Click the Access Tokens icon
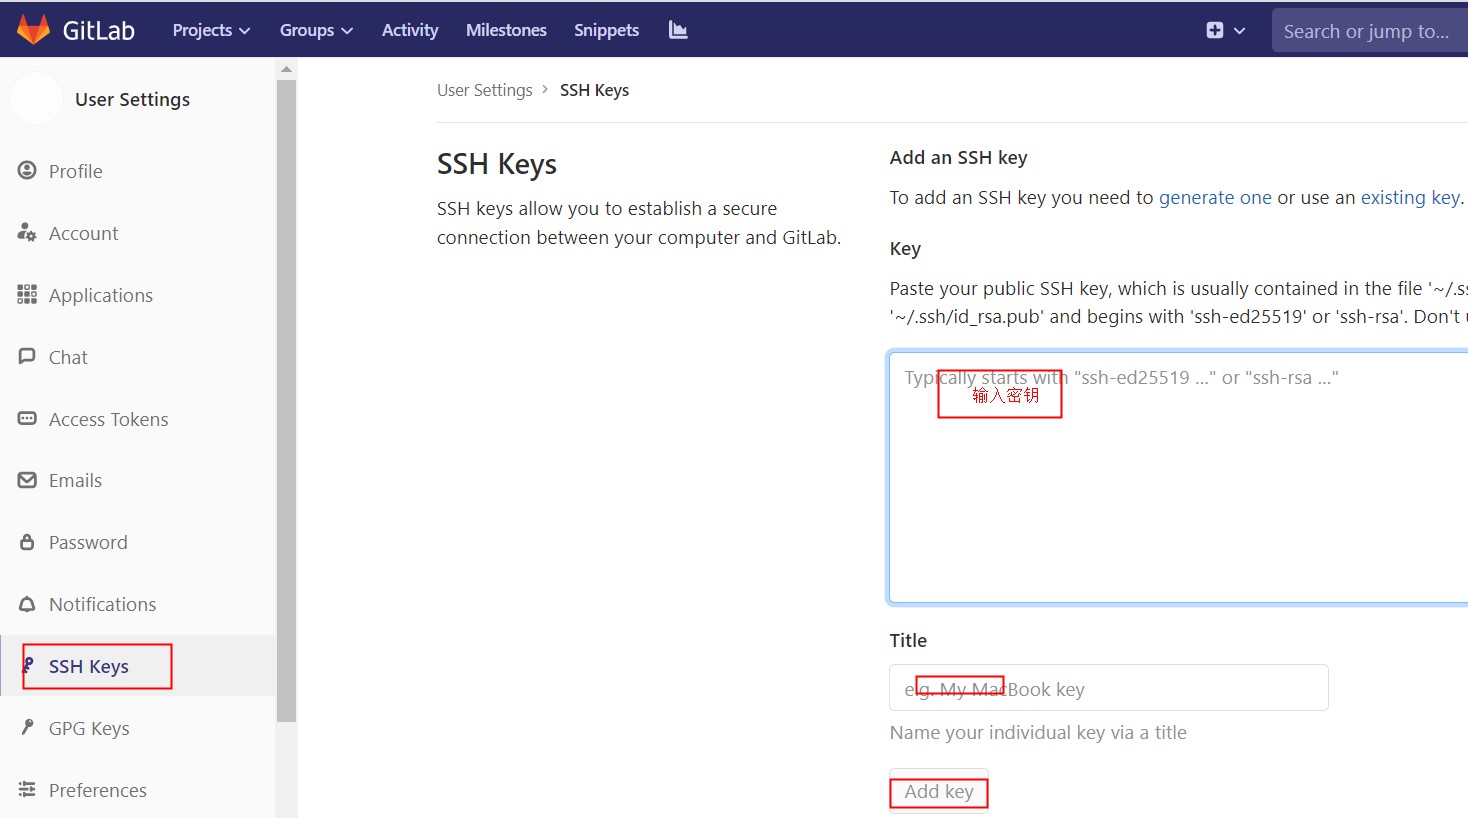The width and height of the screenshot is (1468, 818). (x=27, y=419)
